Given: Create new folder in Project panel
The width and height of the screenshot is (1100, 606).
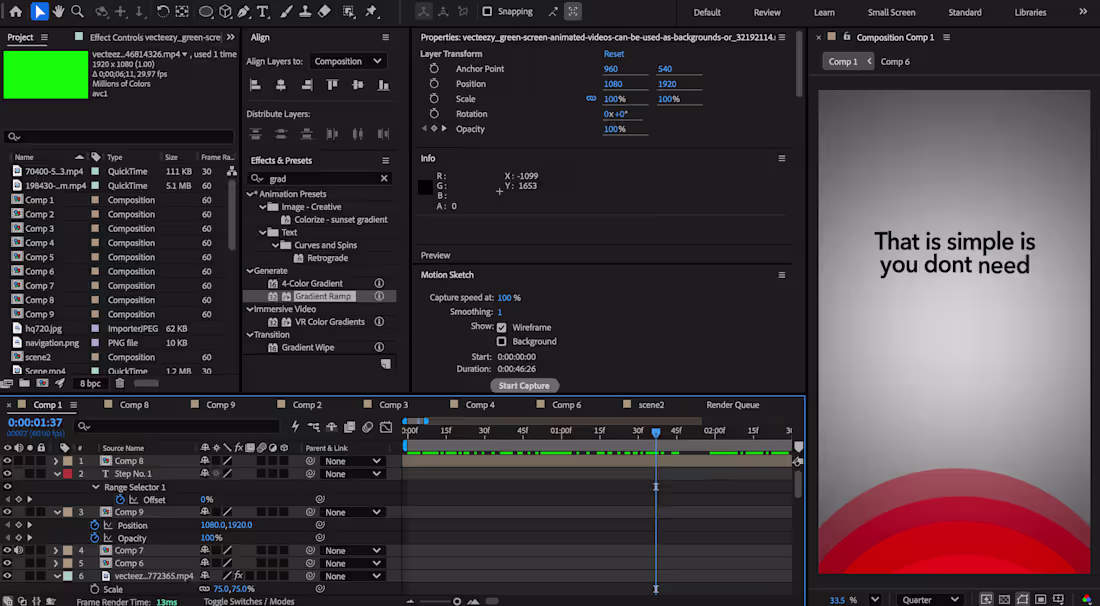Looking at the screenshot, I should [25, 383].
